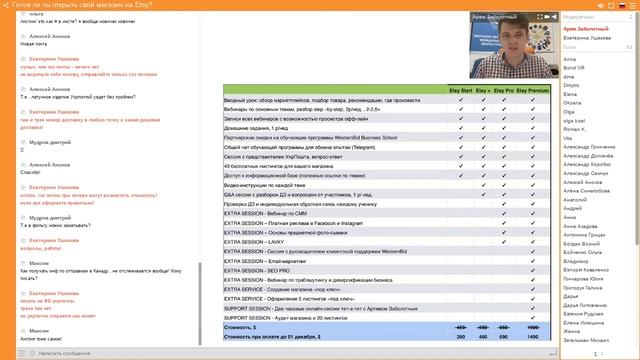Image resolution: width=640 pixels, height=360 pixels.
Task: Click the message icon by Максим above 'Как получать инф'
Action: (x=23, y=263)
